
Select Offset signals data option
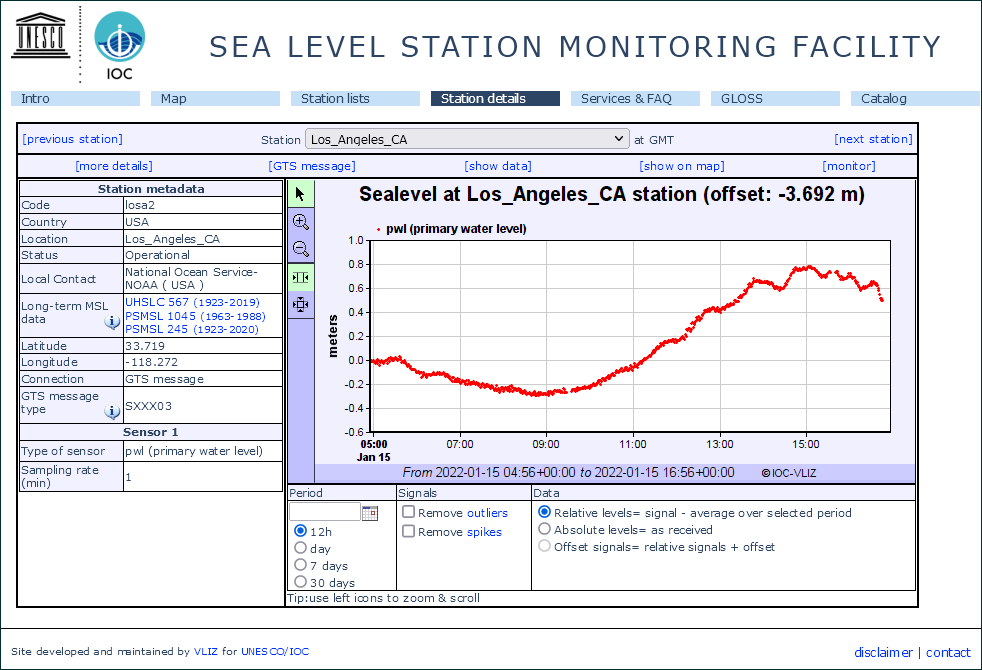pos(545,546)
